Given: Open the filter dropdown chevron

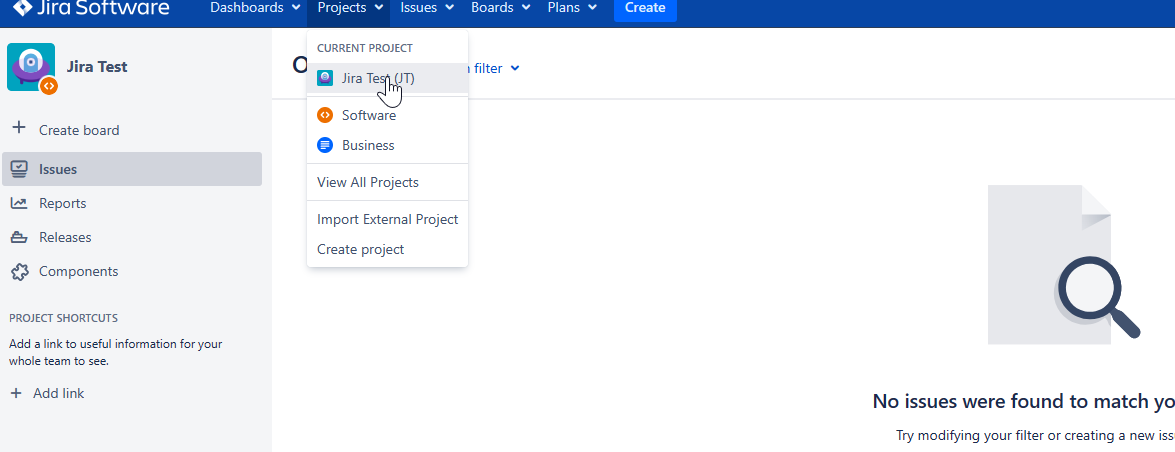Looking at the screenshot, I should pos(515,68).
